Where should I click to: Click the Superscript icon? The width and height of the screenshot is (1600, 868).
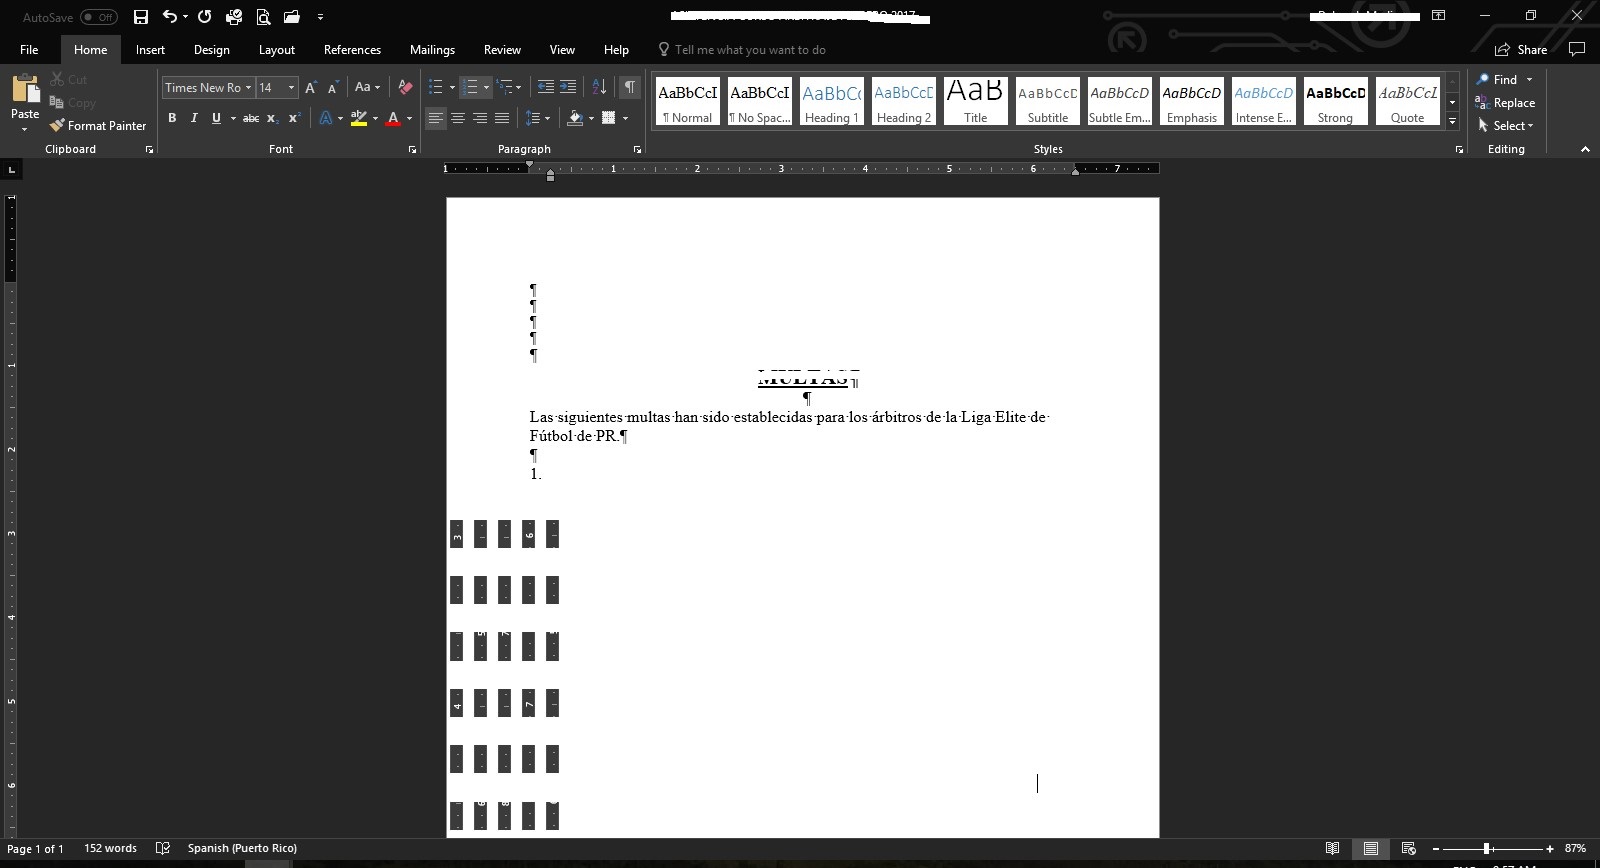click(x=294, y=118)
